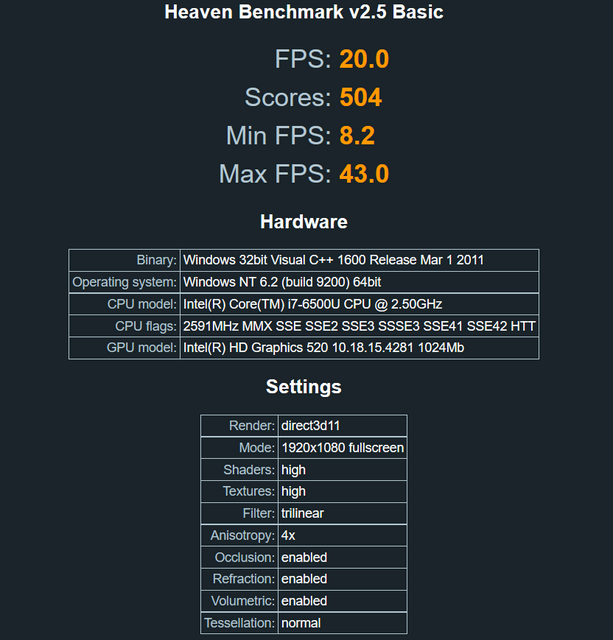Select the Anisotropy value 4x
The width and height of the screenshot is (613, 640).
(288, 535)
